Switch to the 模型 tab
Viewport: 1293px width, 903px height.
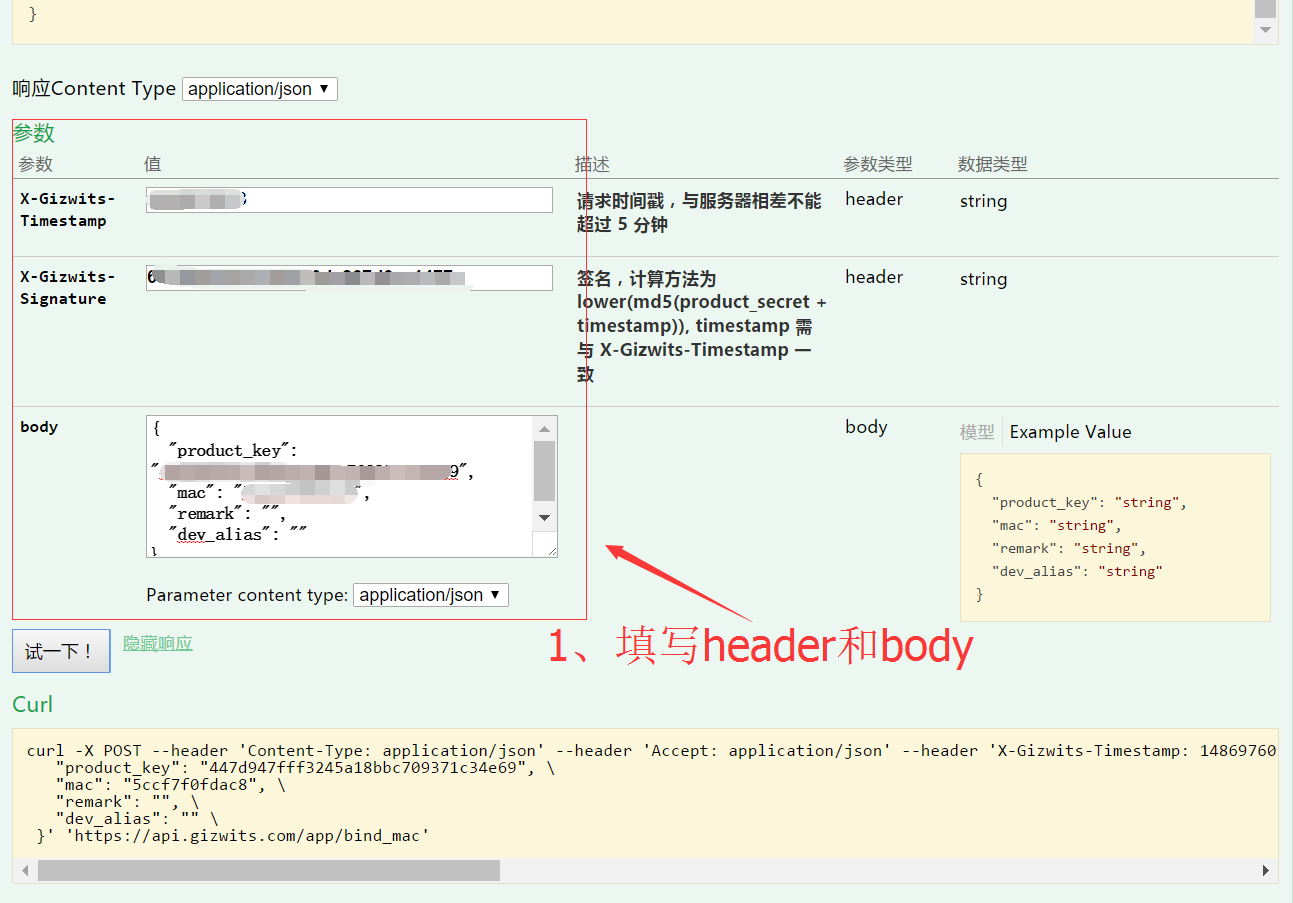pos(977,432)
